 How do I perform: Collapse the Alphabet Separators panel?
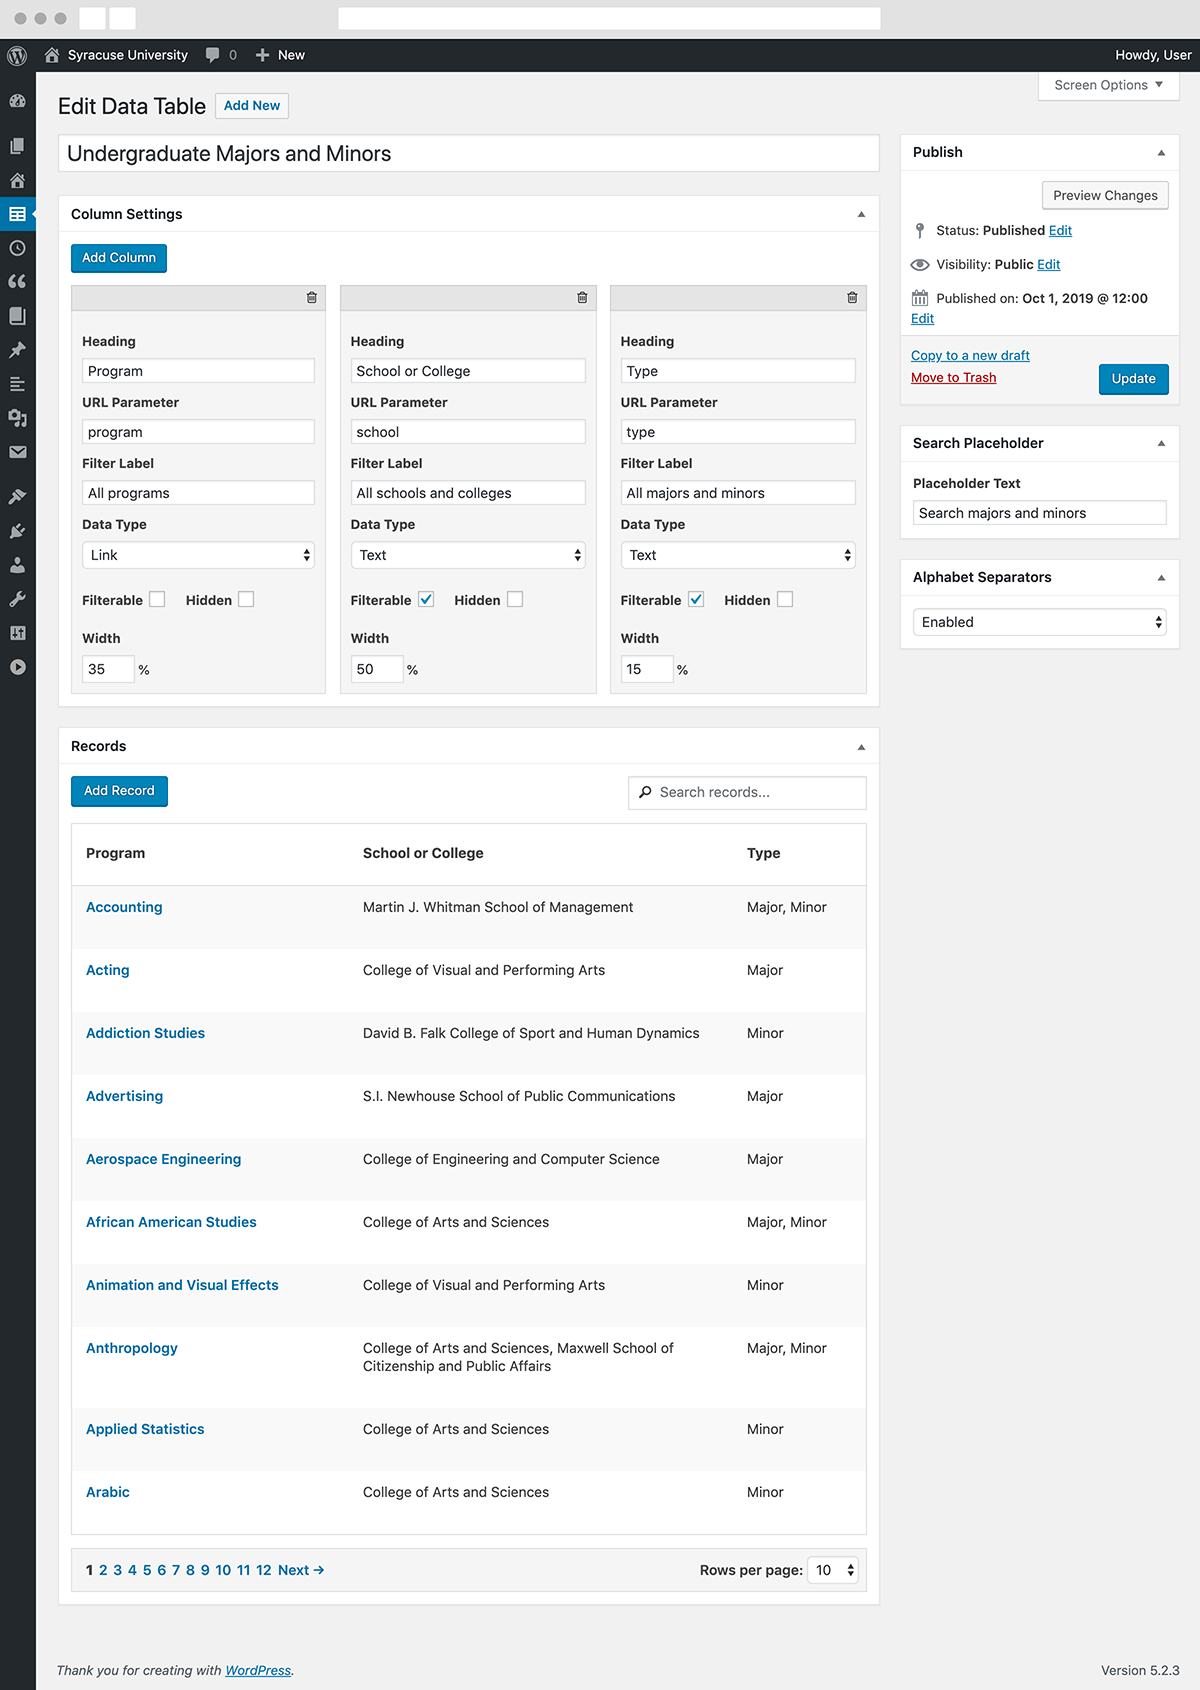click(x=1161, y=578)
